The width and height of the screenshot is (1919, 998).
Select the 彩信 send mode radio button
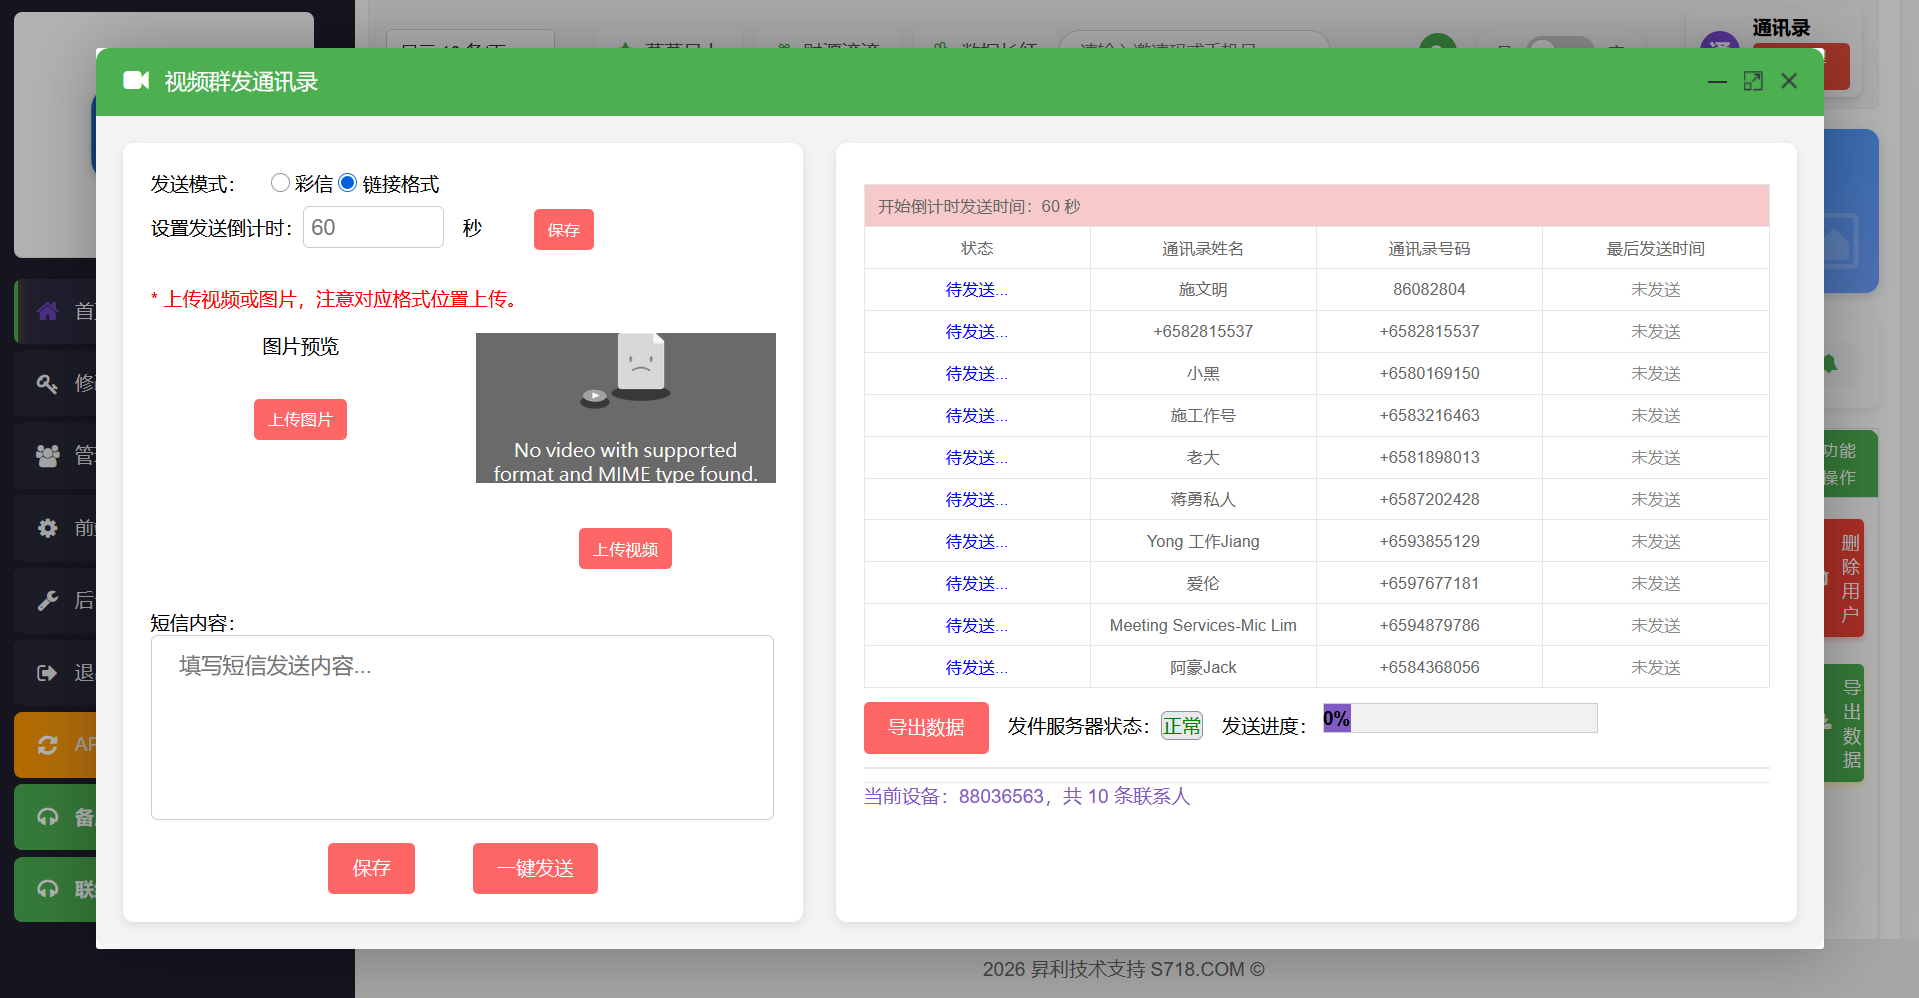pos(280,183)
